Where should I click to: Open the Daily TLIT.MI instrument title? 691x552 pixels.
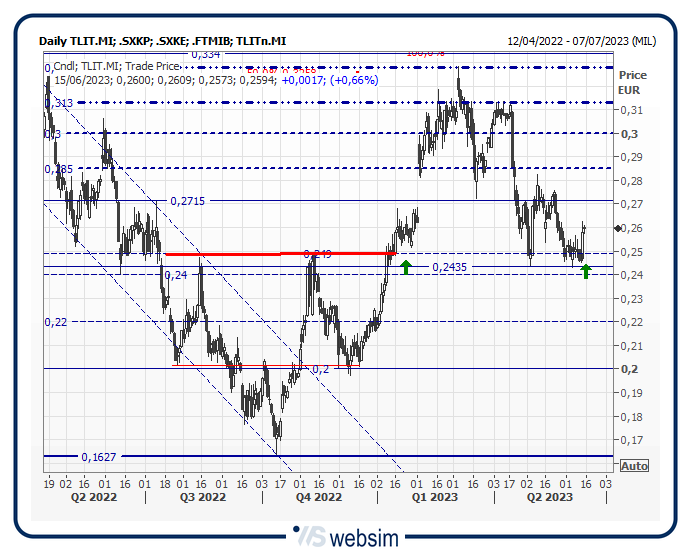pyautogui.click(x=162, y=41)
